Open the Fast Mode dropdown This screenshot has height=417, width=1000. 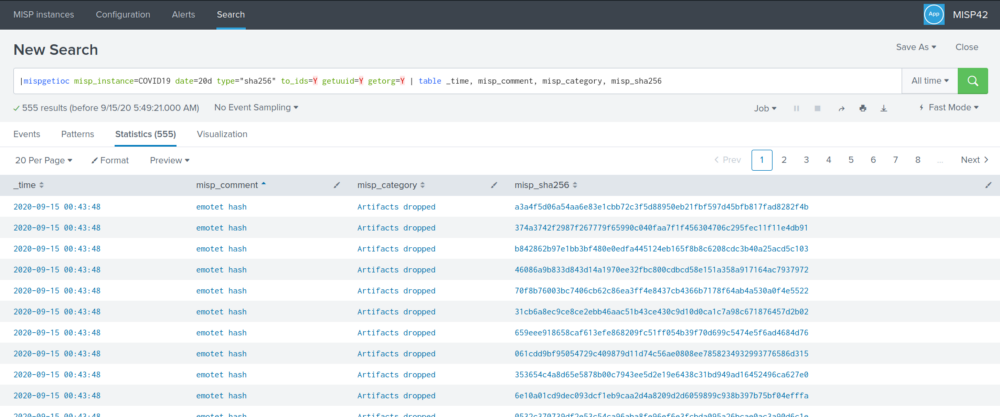coord(949,108)
